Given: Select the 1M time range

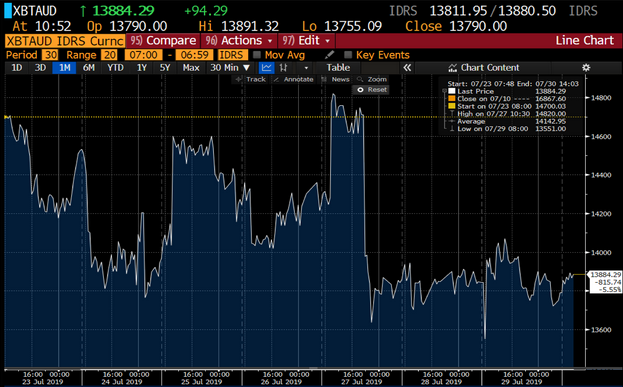Looking at the screenshot, I should [64, 68].
